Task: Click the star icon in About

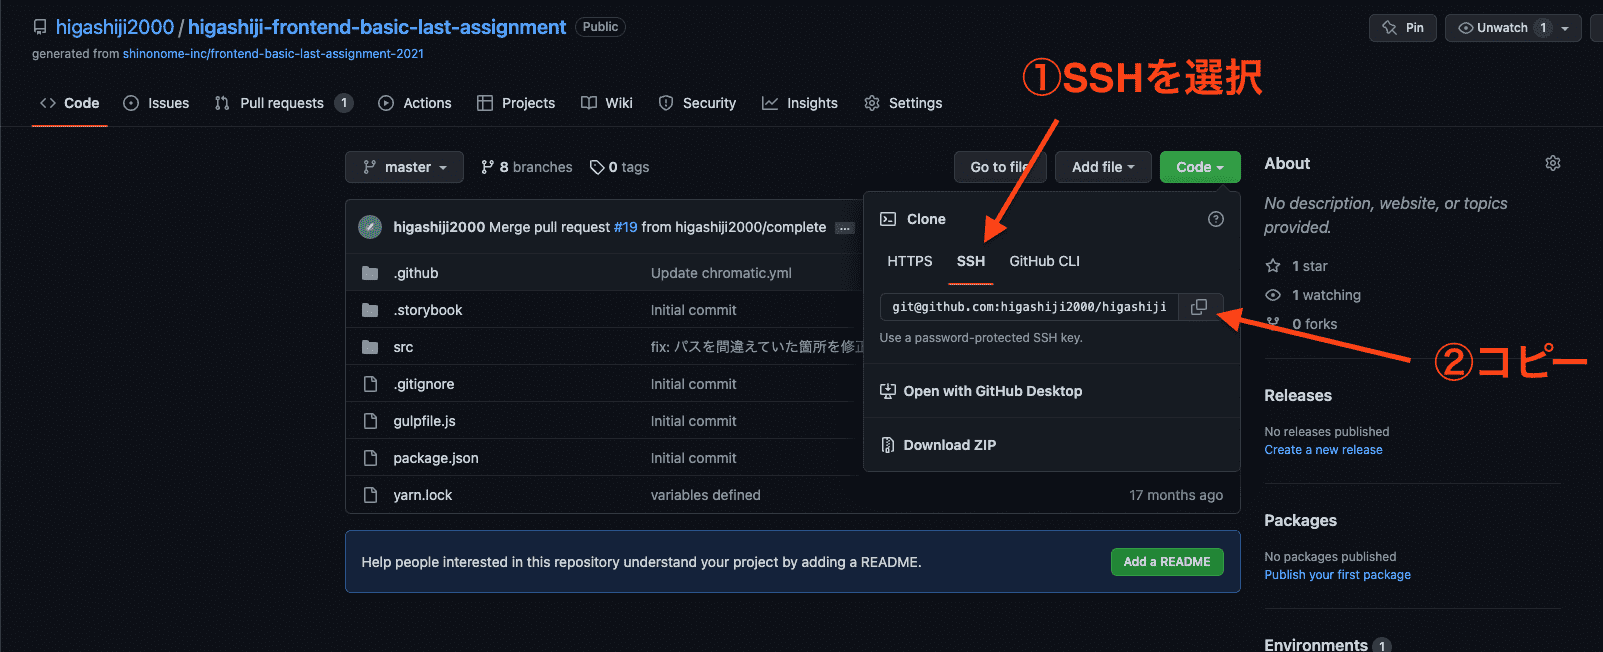Action: (x=1273, y=266)
